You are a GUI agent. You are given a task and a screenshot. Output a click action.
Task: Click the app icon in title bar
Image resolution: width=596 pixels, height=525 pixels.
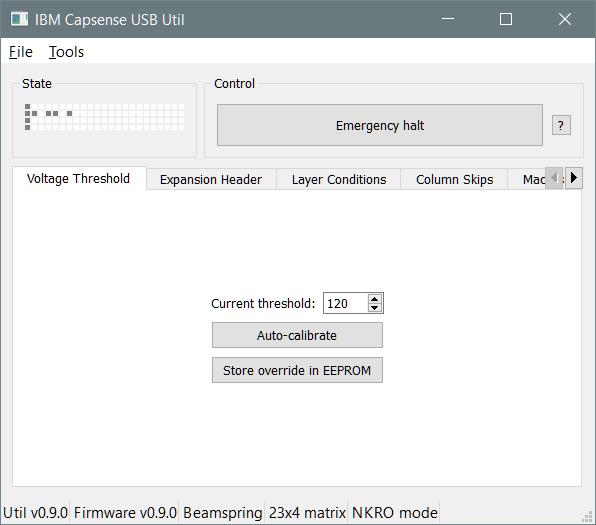point(19,19)
